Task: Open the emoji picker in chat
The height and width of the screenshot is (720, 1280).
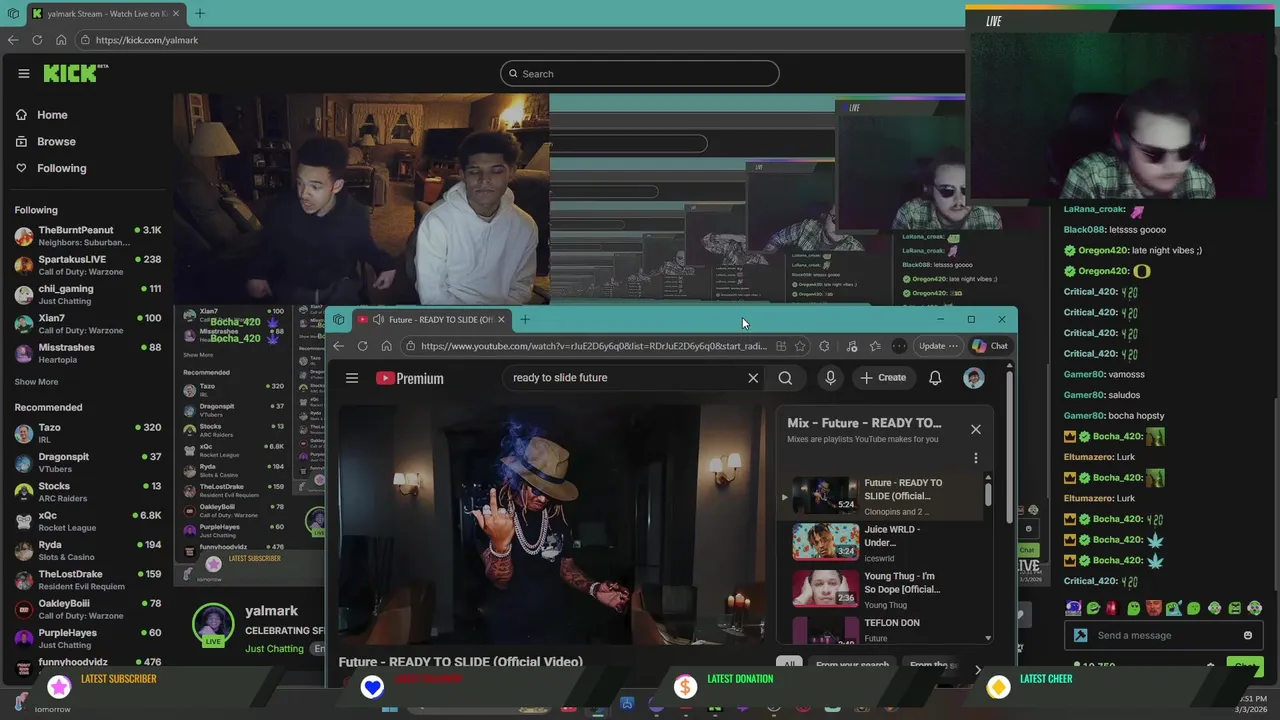Action: click(1248, 635)
